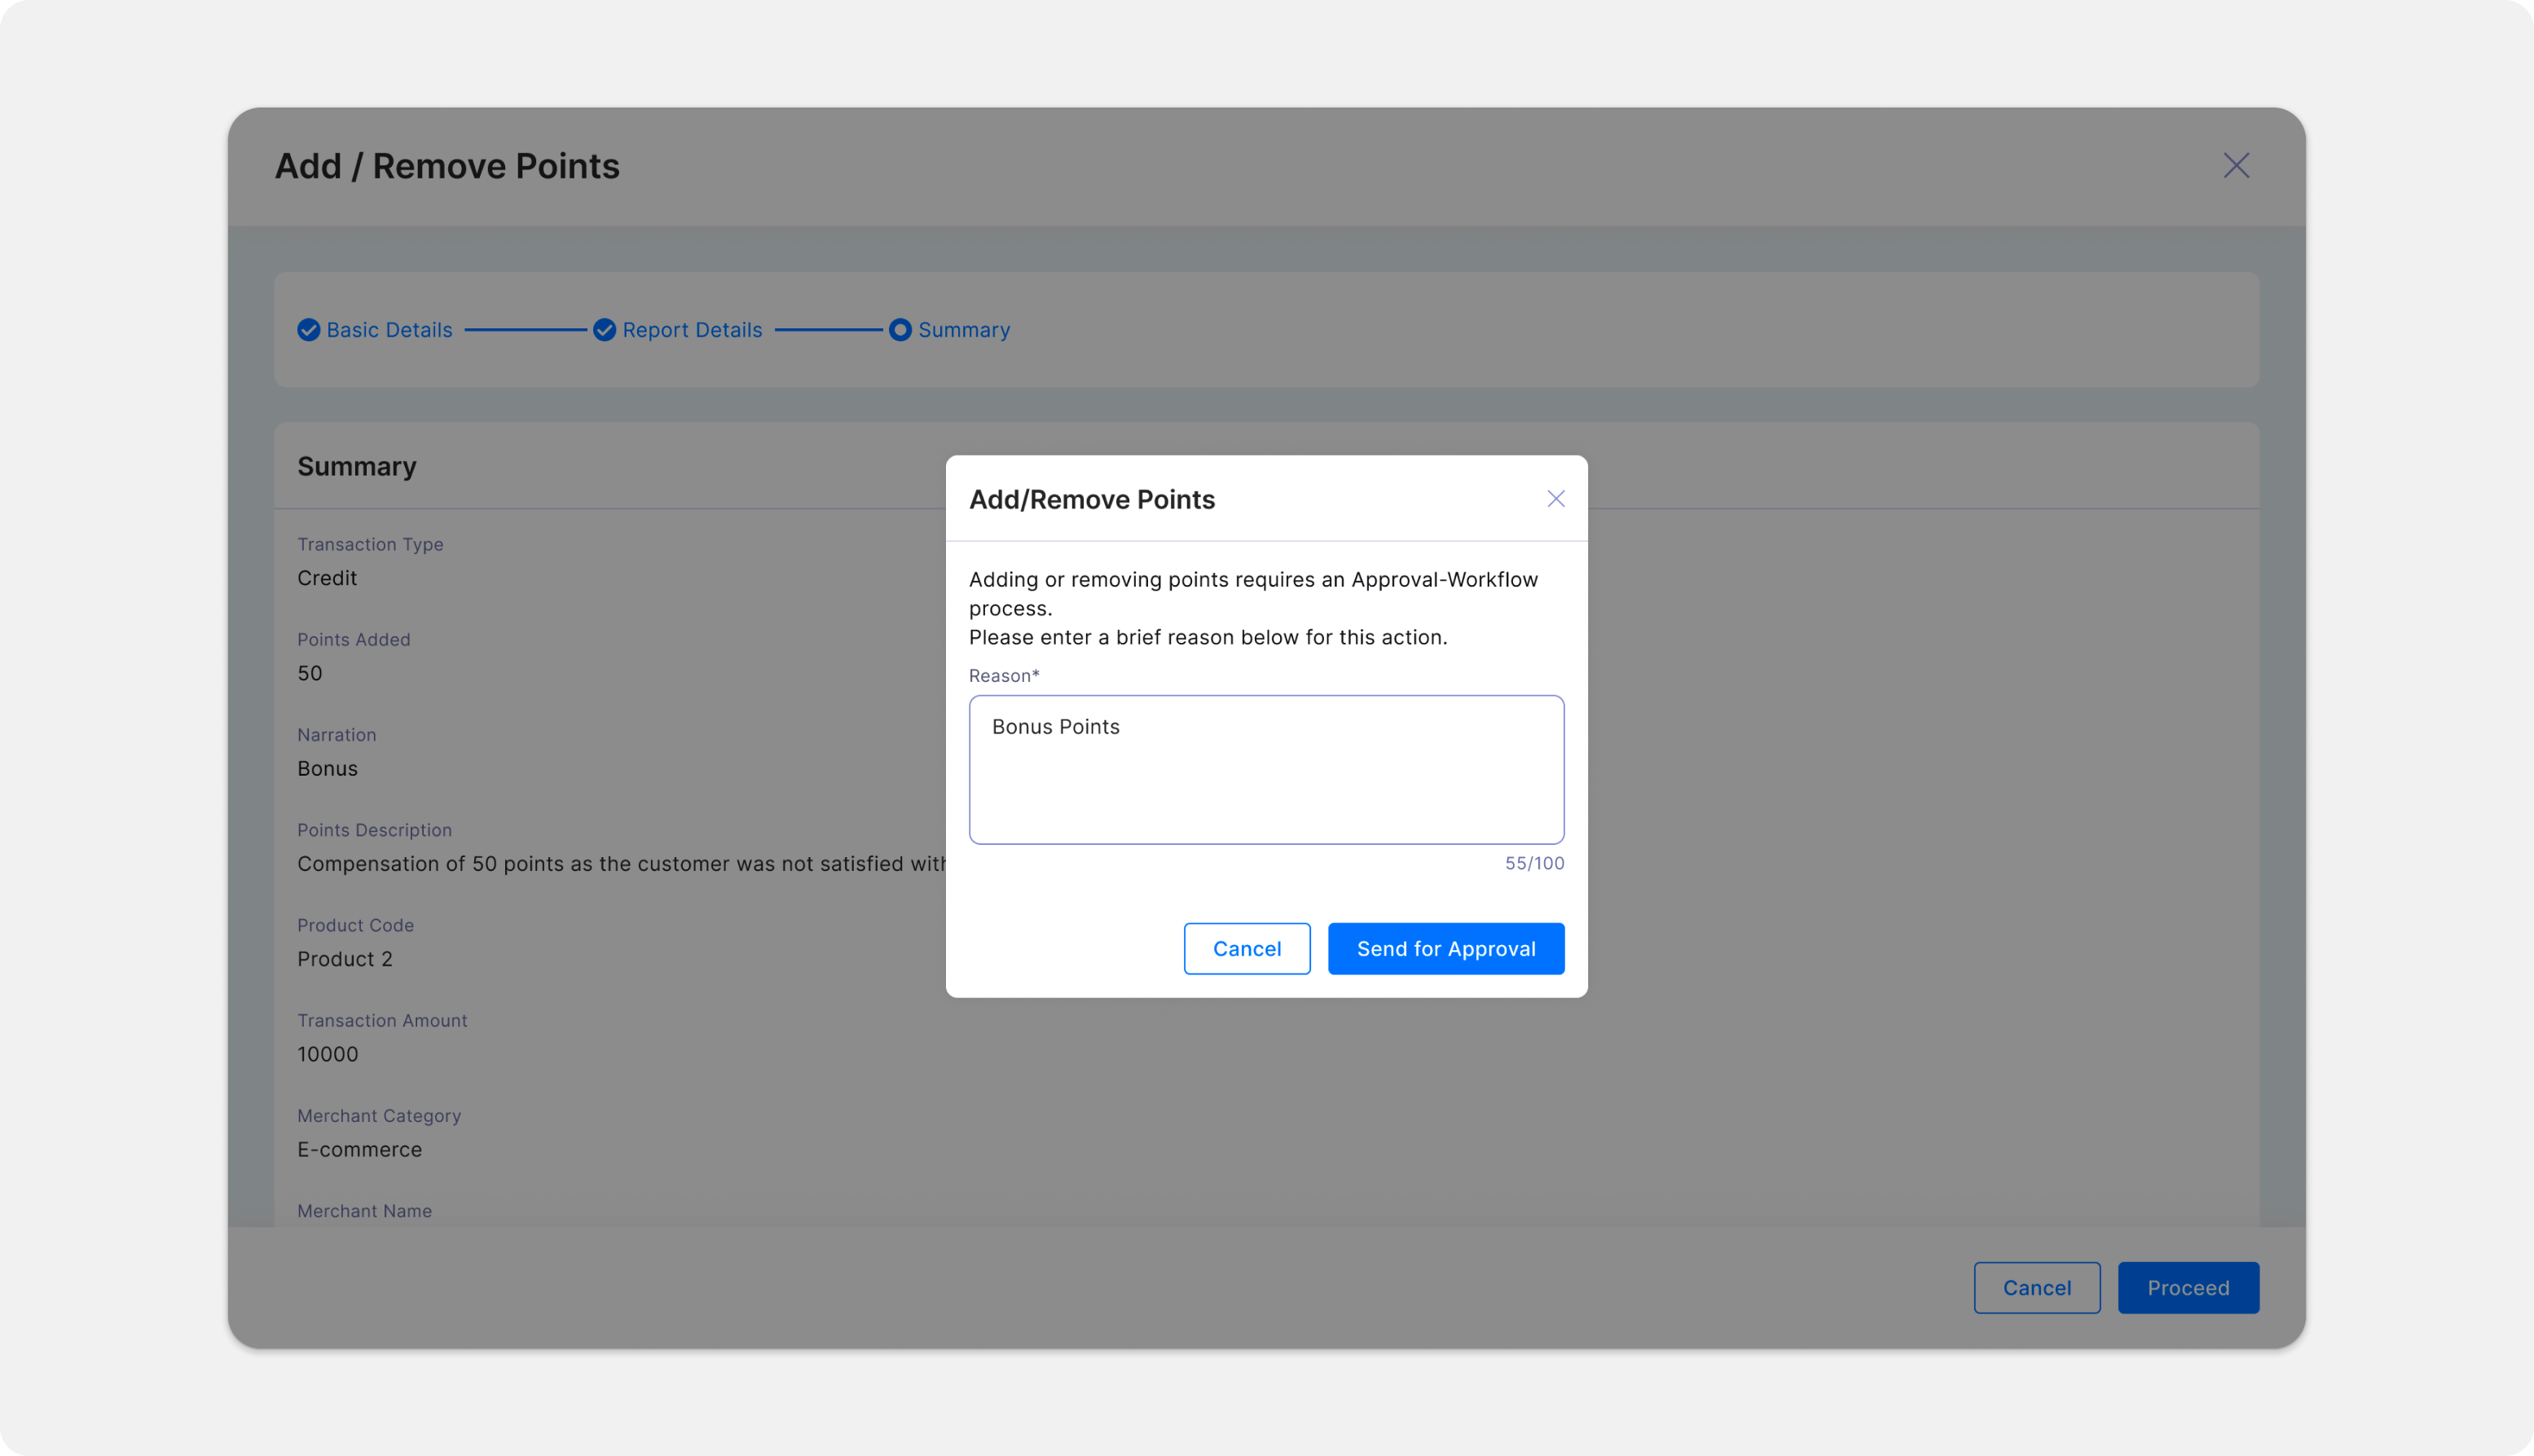Viewport: 2534px width, 1456px height.
Task: Click Basic Details step checkmark icon
Action: 309,330
